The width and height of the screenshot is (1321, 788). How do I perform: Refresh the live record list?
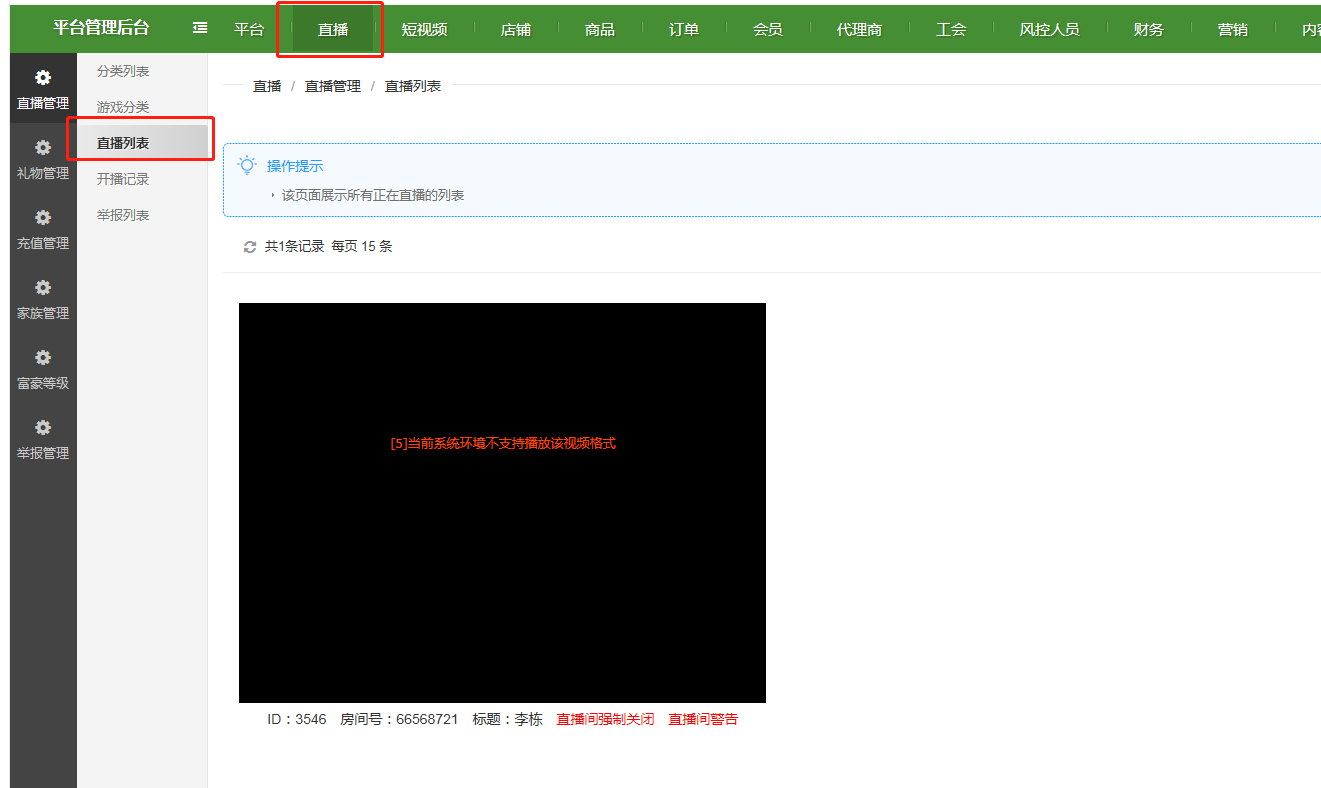click(249, 246)
